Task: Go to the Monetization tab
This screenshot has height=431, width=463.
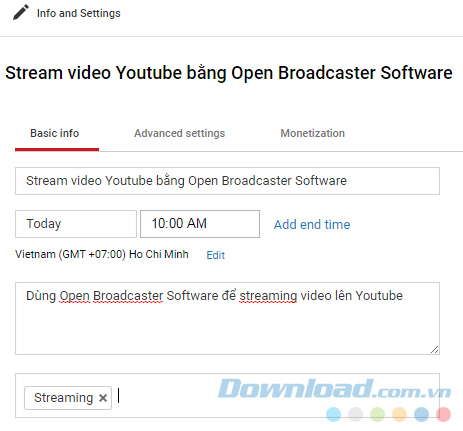Action: pyautogui.click(x=312, y=133)
